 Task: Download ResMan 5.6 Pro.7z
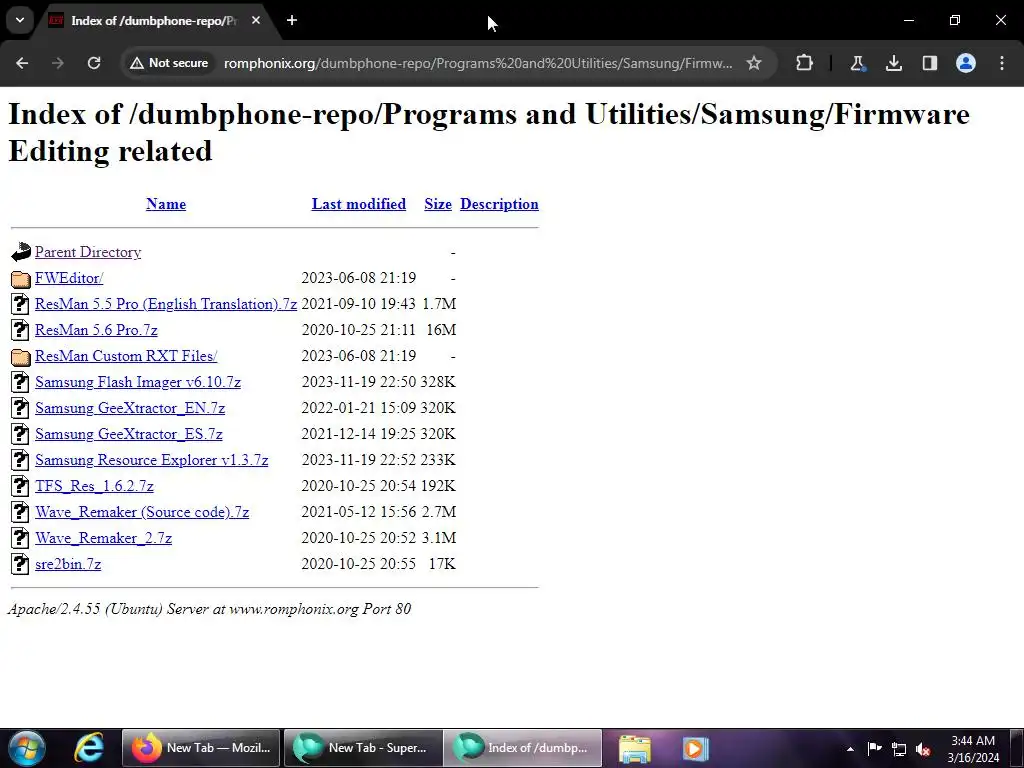pos(96,330)
